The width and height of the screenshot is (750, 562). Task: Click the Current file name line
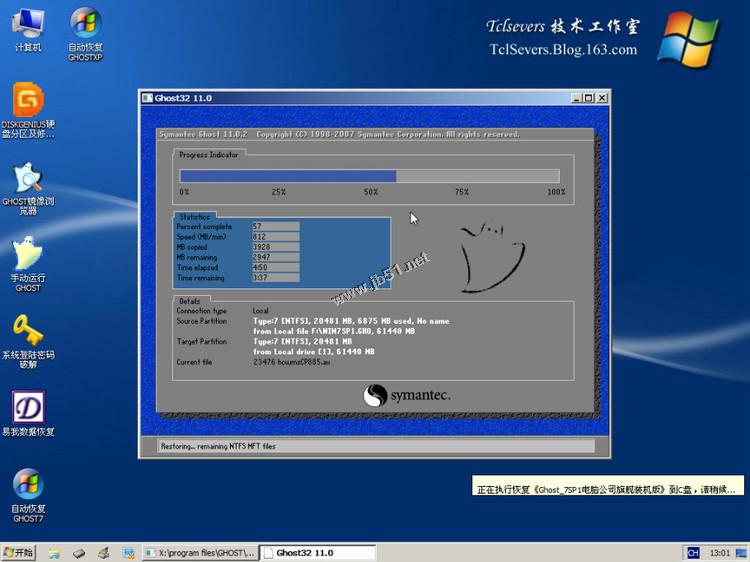(292, 363)
